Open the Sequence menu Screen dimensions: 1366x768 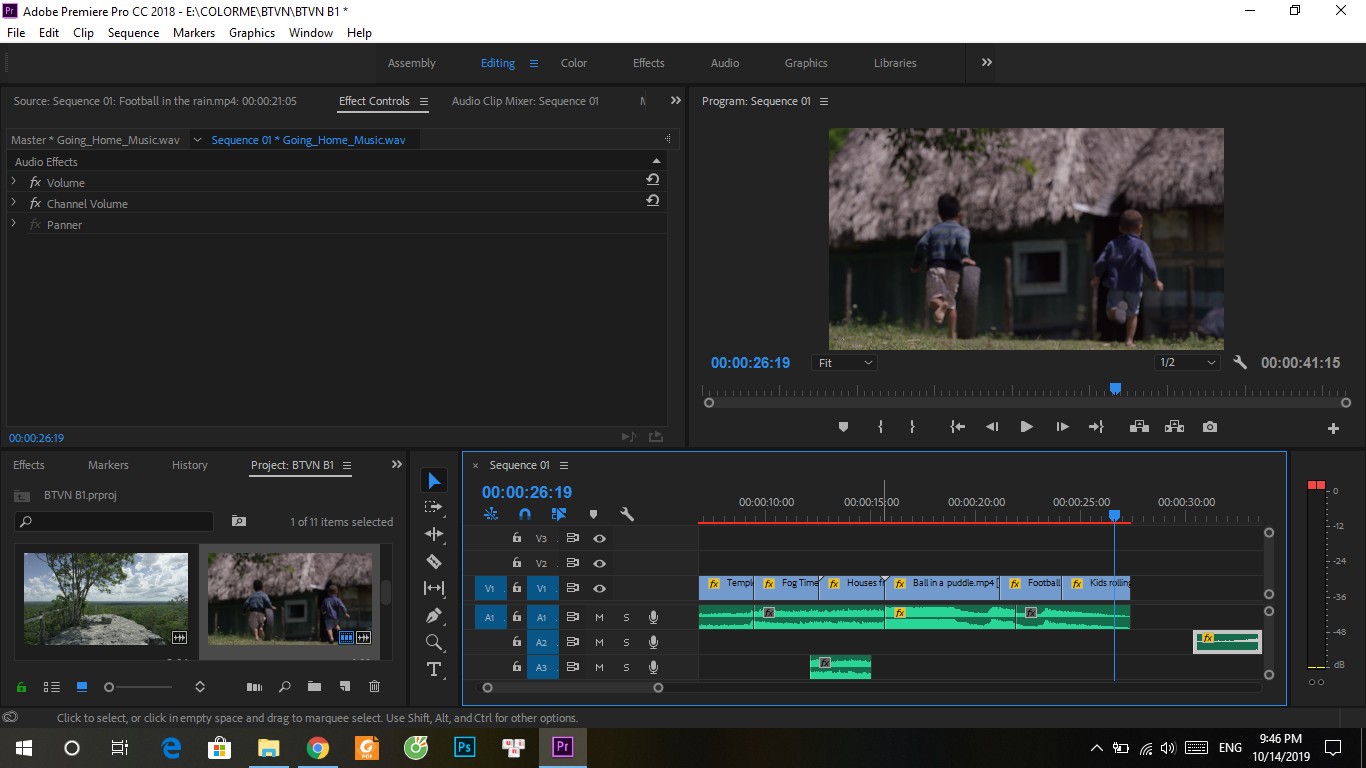(133, 32)
